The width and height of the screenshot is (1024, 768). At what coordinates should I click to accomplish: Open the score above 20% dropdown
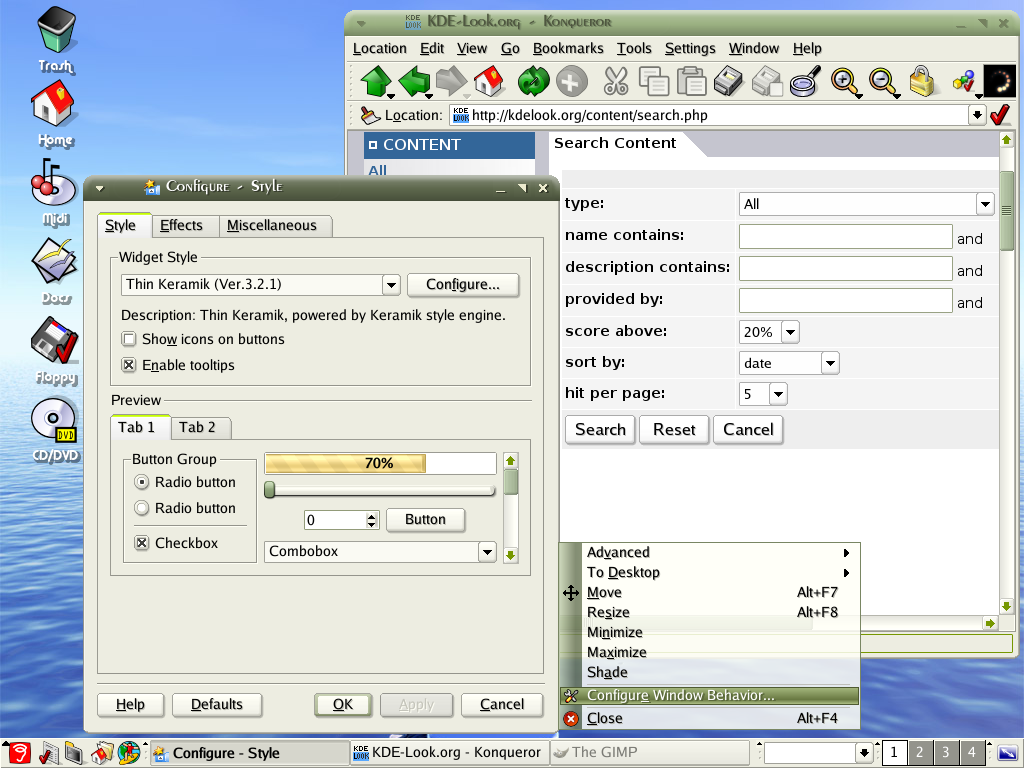click(769, 332)
